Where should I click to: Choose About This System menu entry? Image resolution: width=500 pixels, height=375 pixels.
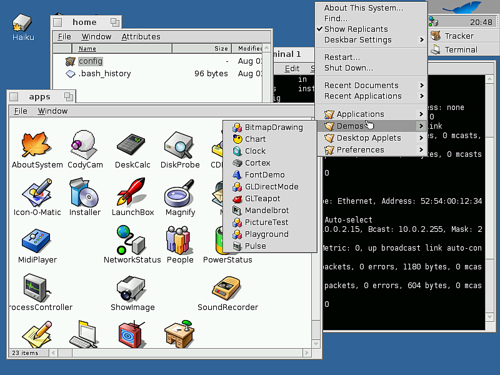point(371,8)
